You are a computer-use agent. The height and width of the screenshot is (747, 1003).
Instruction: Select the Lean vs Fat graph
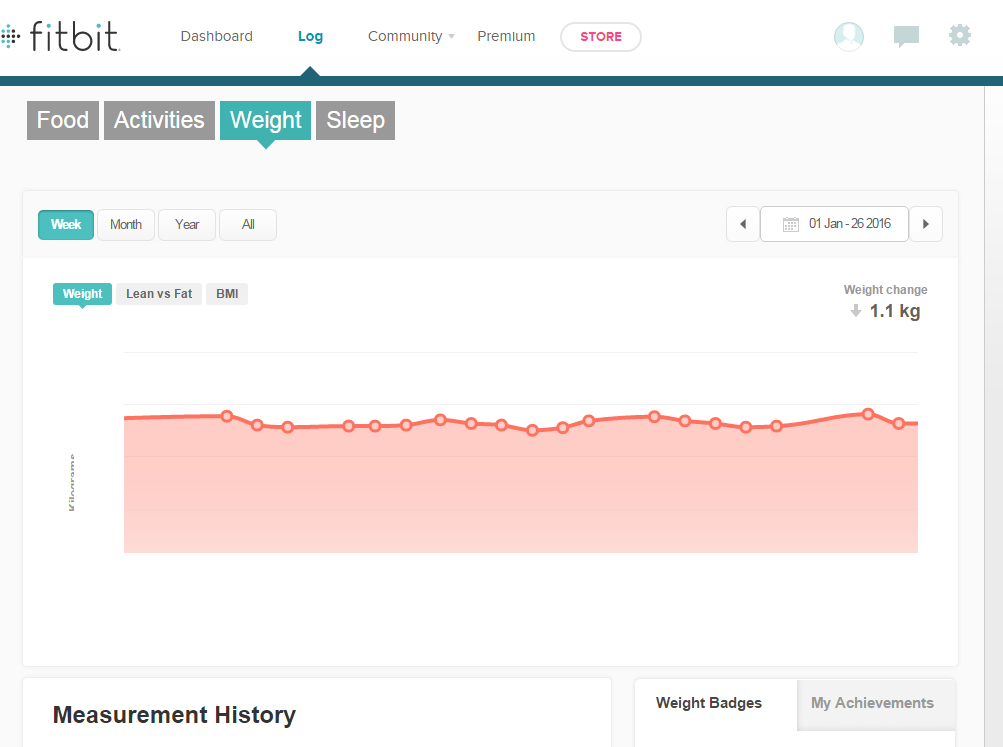(159, 294)
